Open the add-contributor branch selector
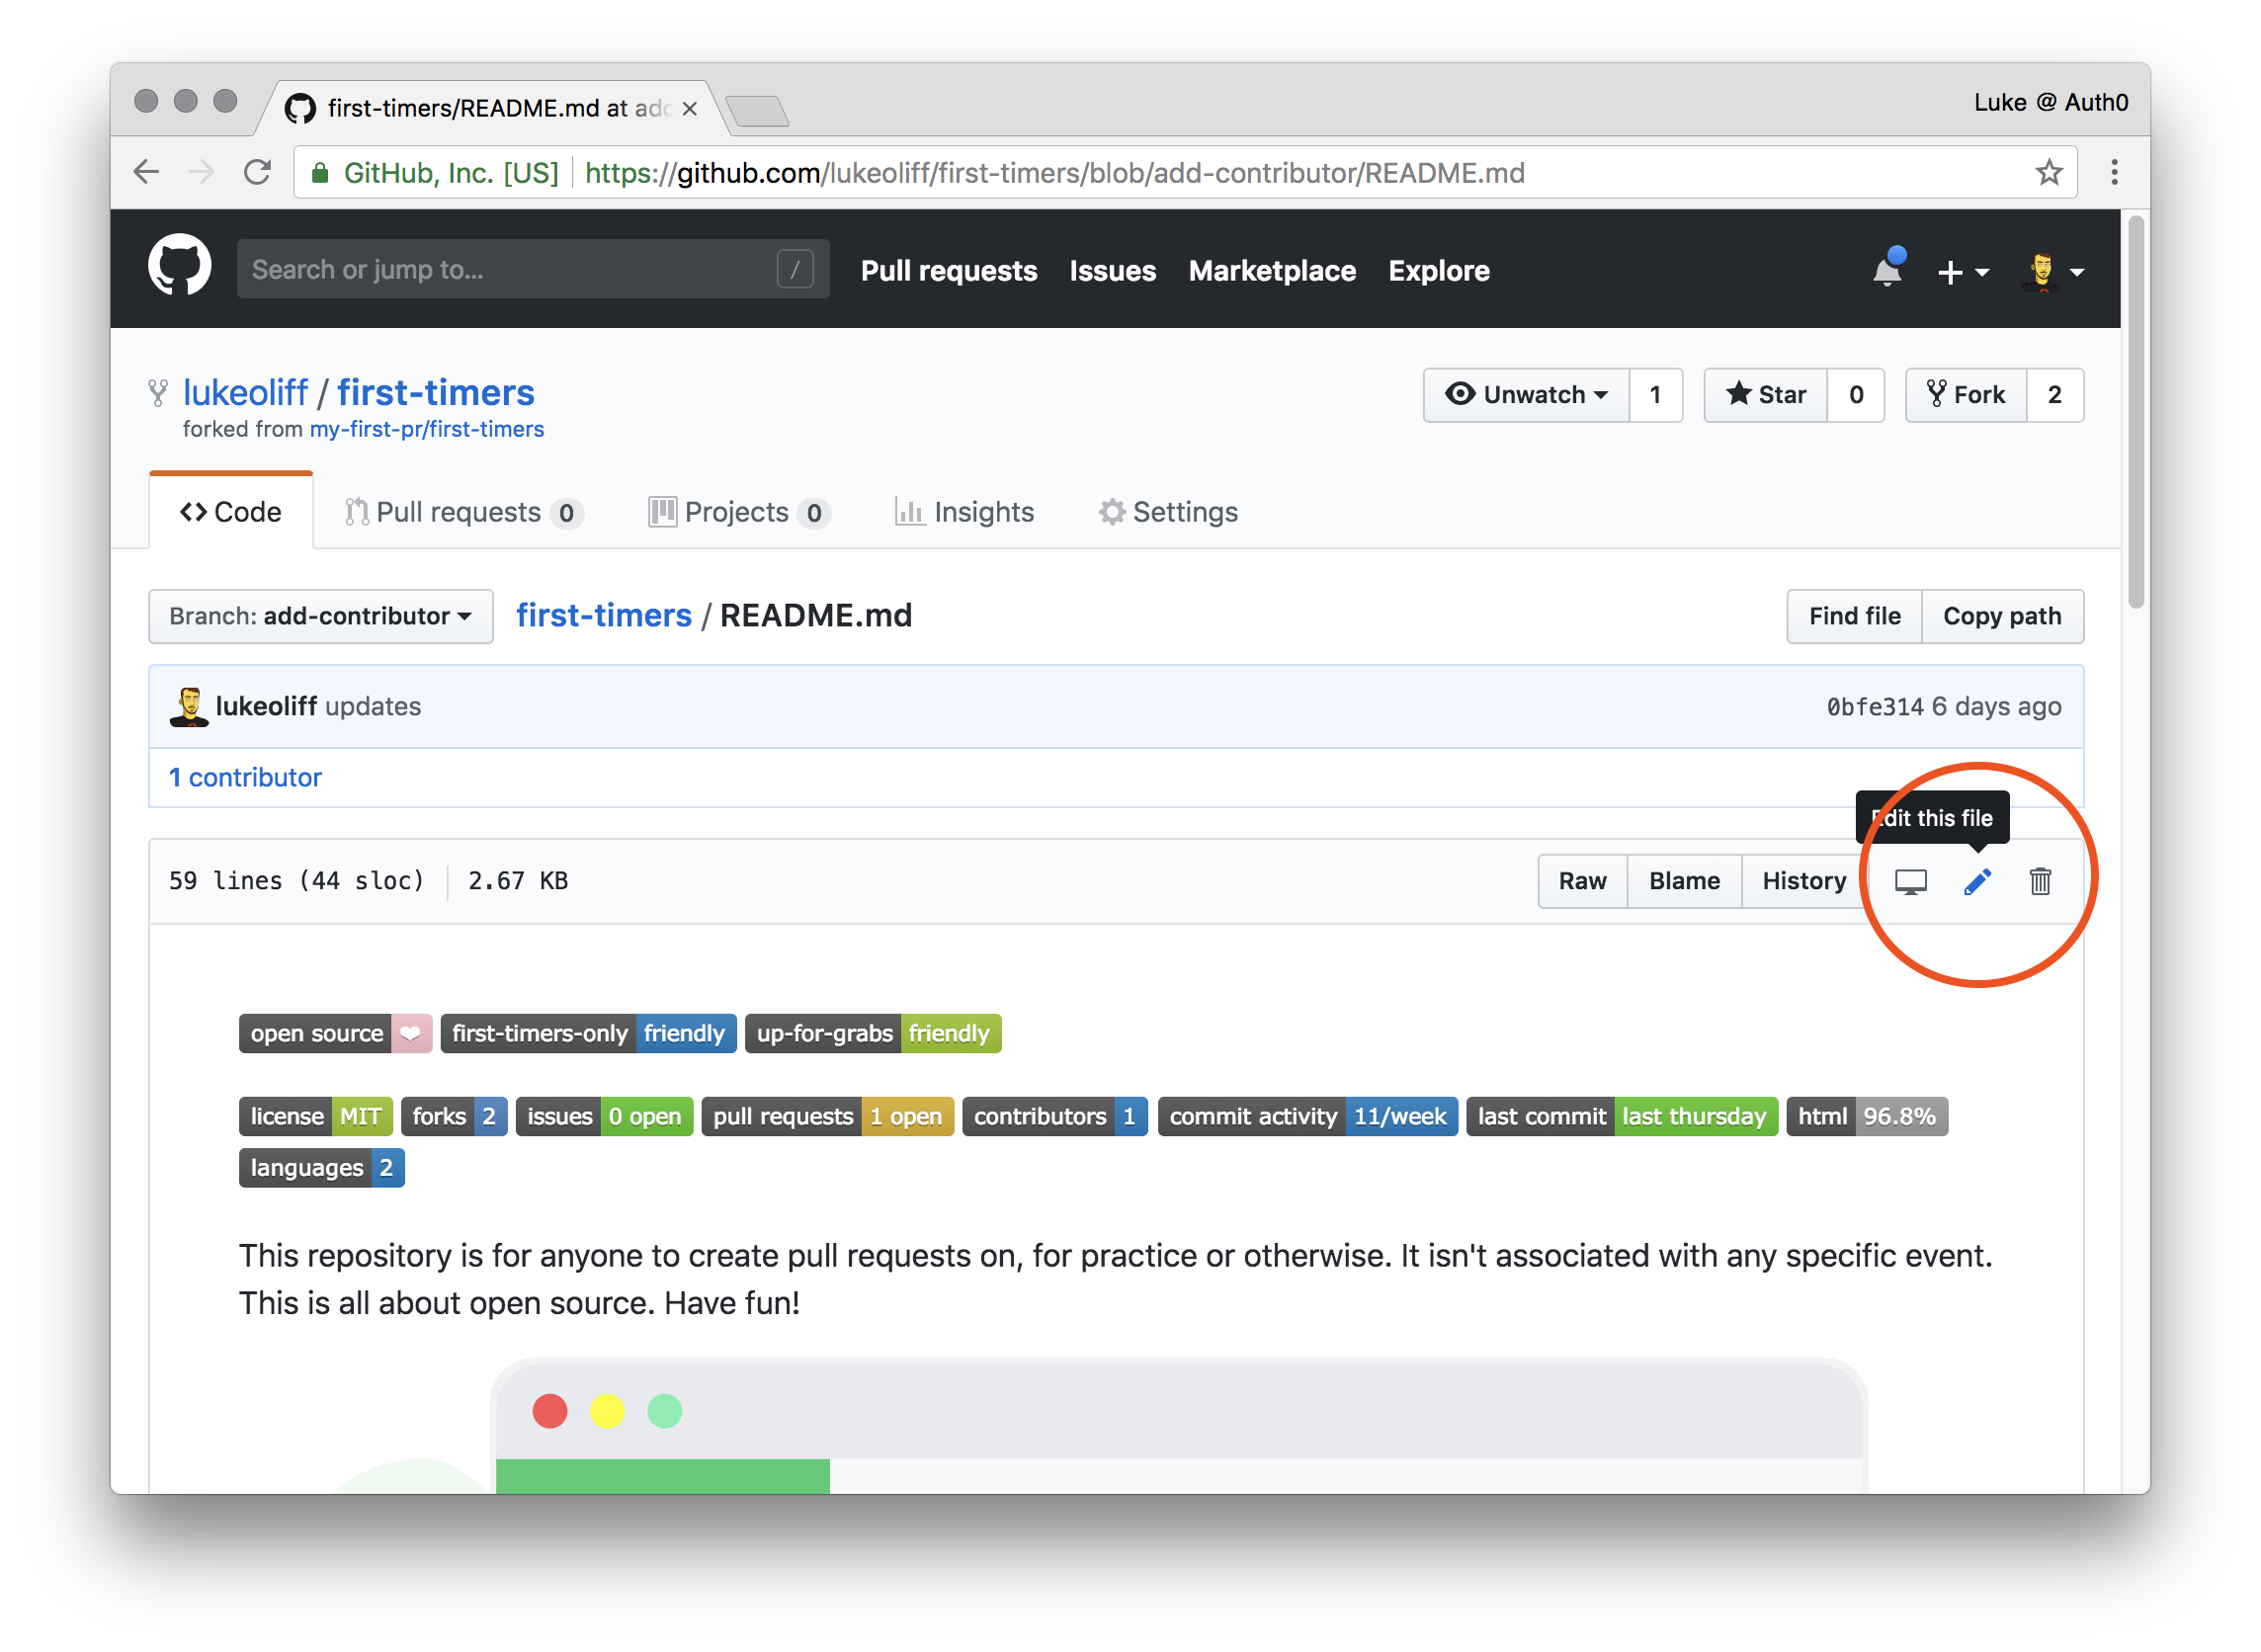2261x1652 pixels. coord(320,616)
